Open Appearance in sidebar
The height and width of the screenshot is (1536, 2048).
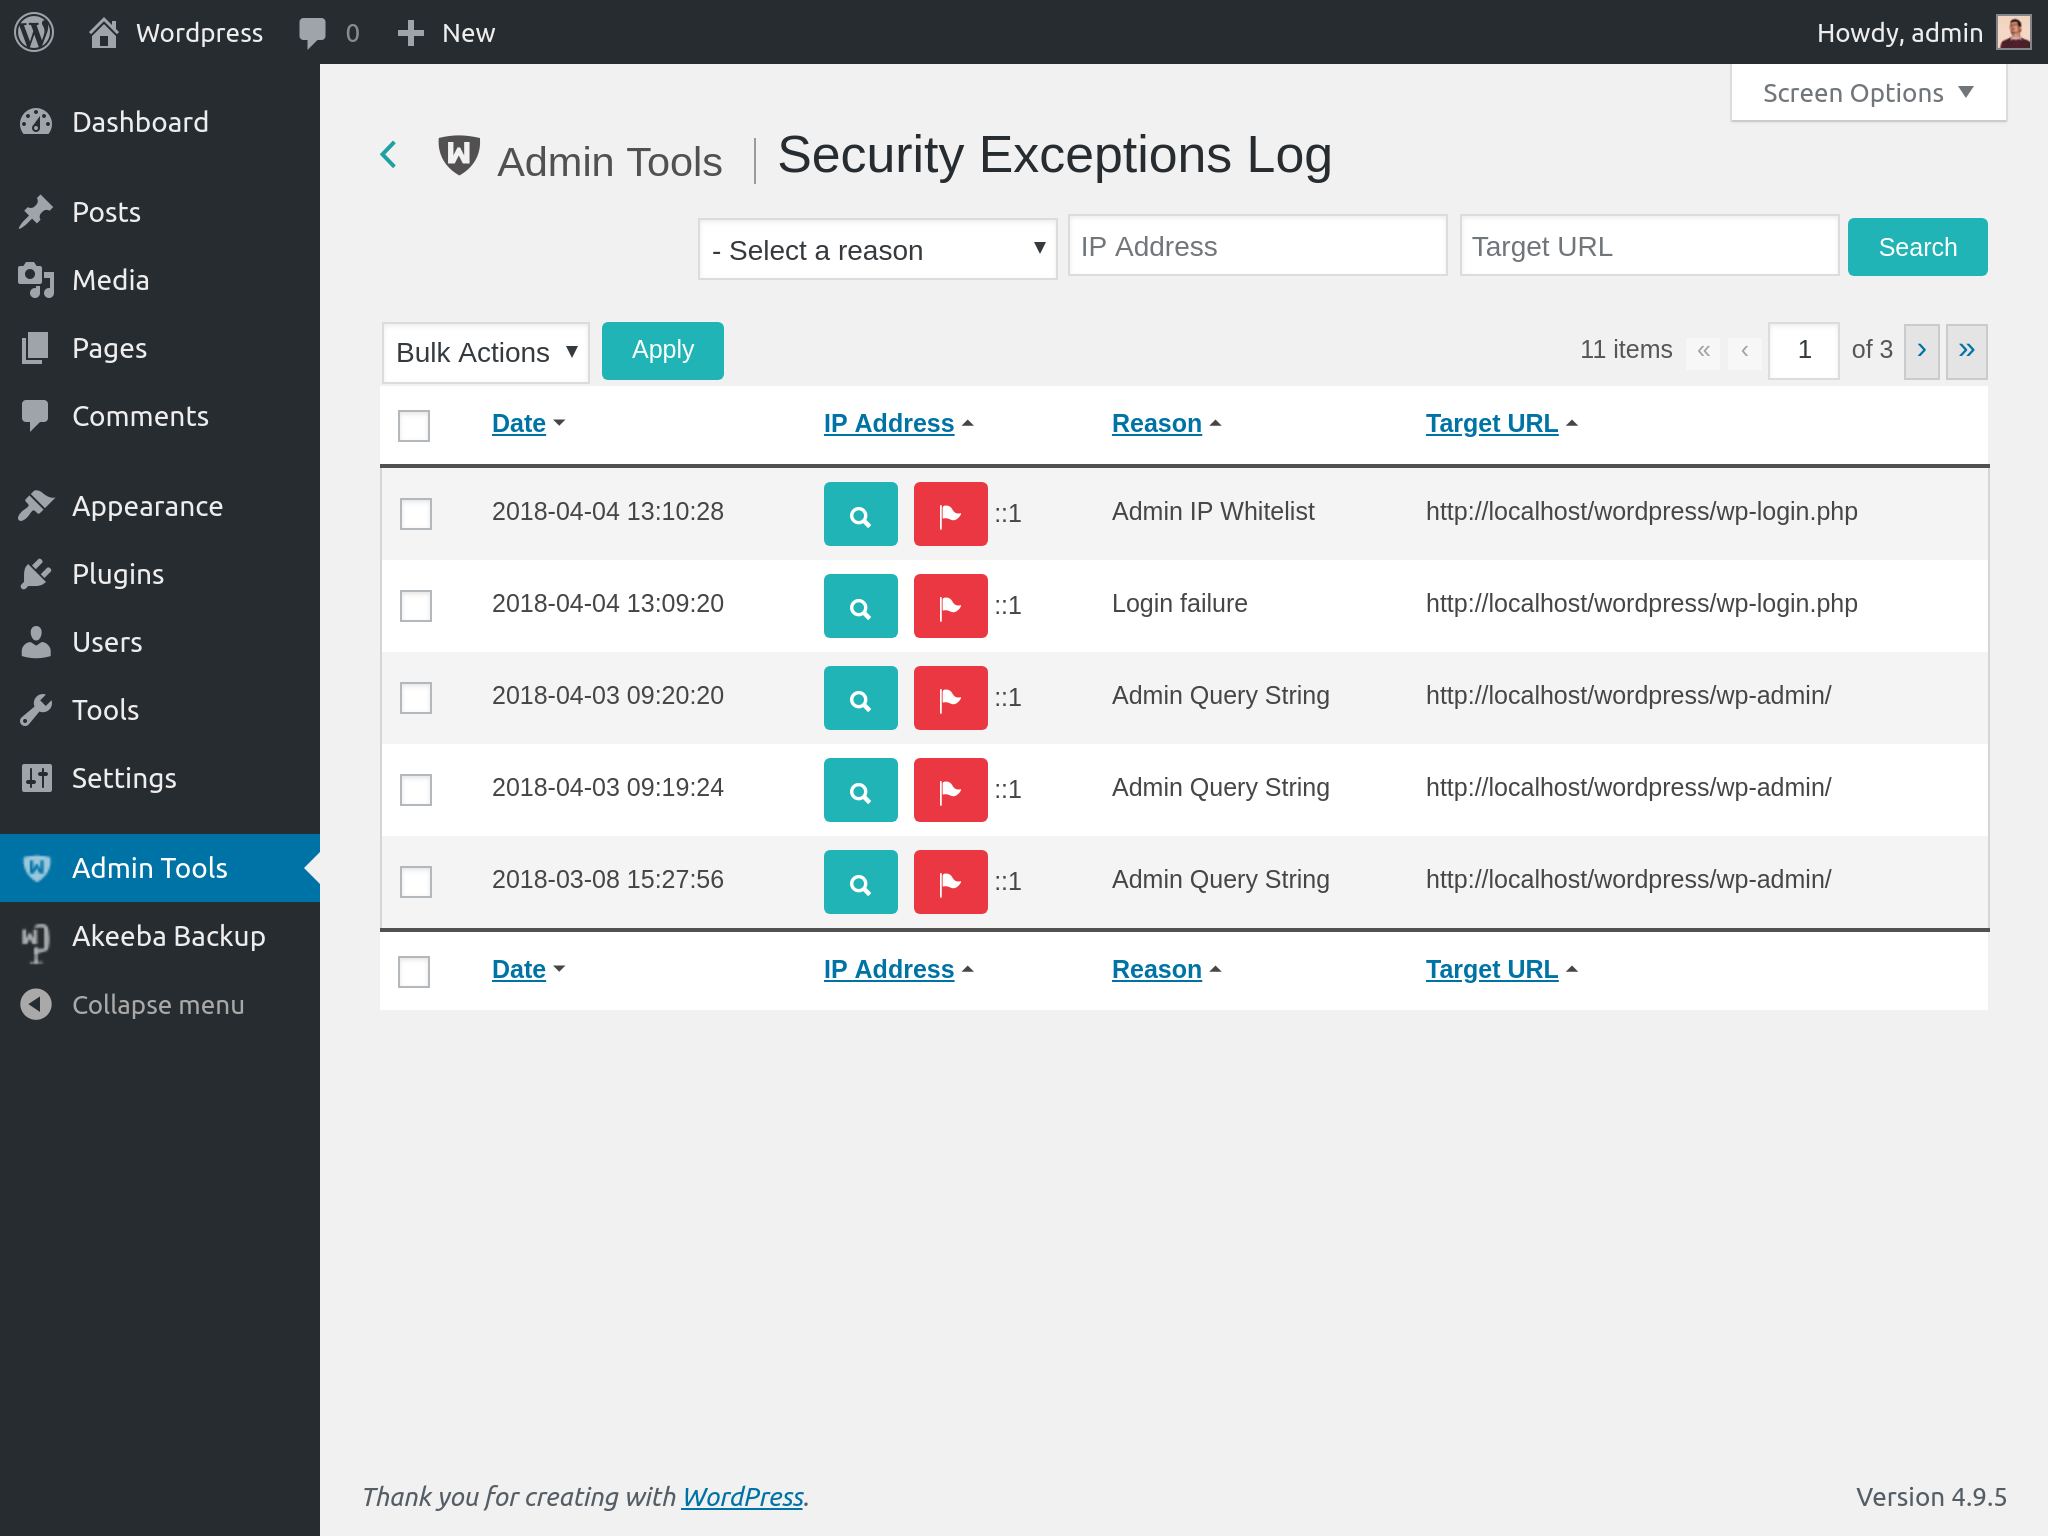point(160,506)
